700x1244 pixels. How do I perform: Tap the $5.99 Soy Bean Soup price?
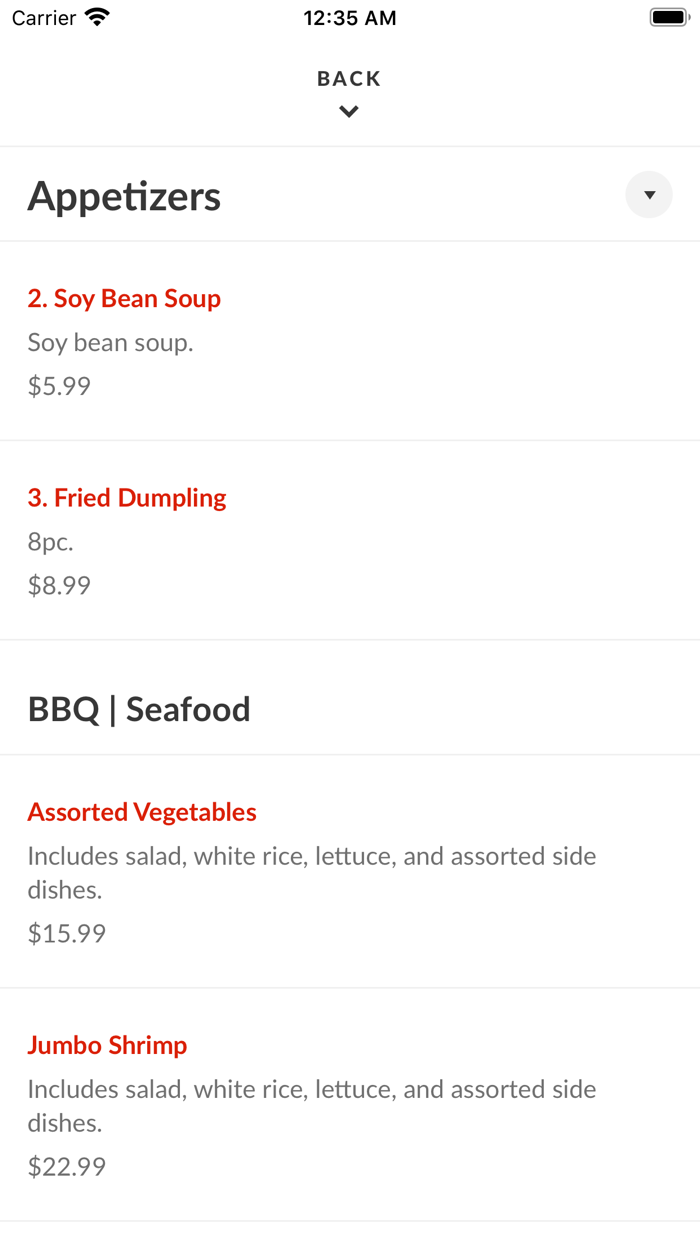[59, 386]
